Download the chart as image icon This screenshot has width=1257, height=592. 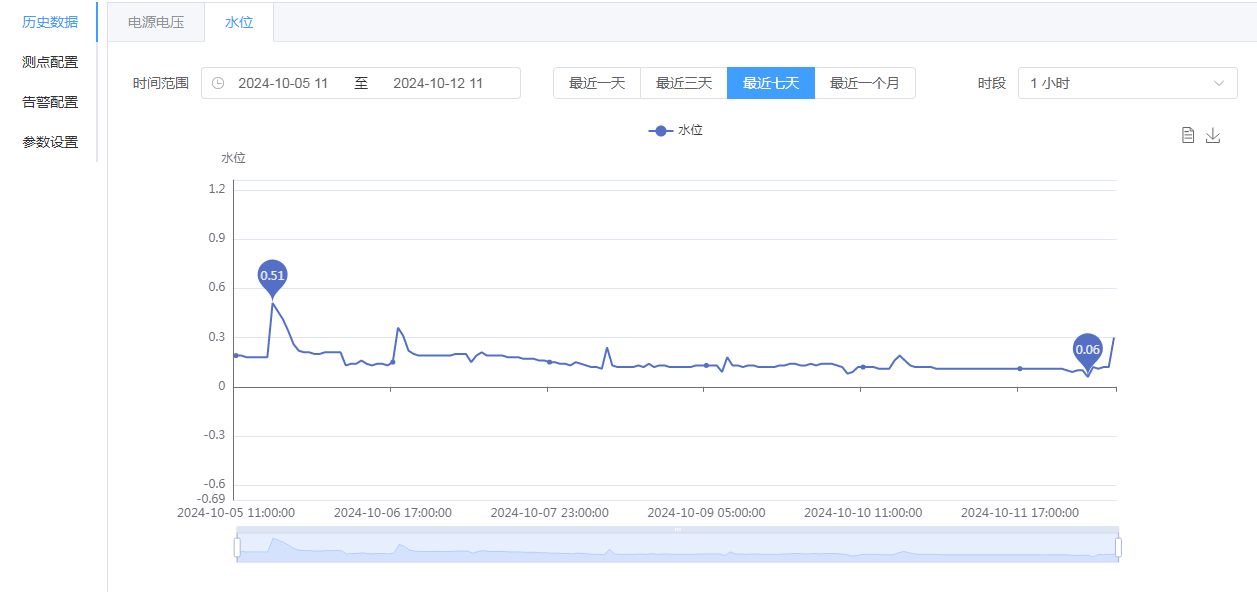(1213, 135)
